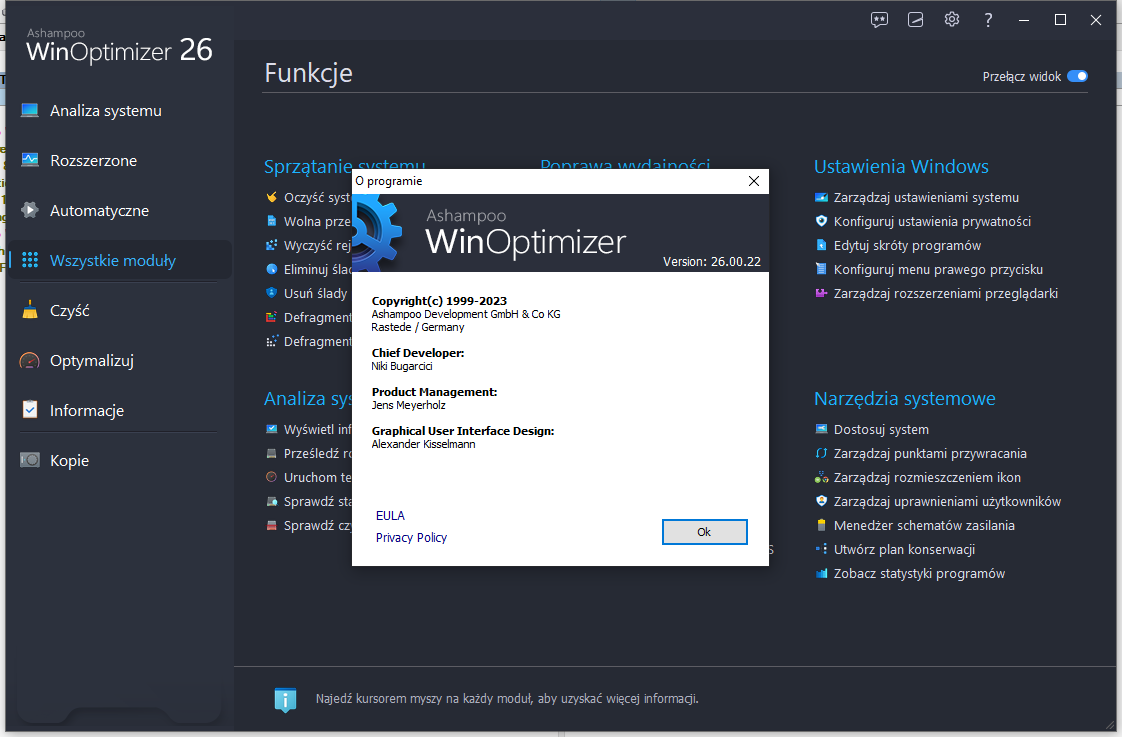Click the Utwórz plan konserwacji icon
This screenshot has height=737, width=1122.
[821, 550]
